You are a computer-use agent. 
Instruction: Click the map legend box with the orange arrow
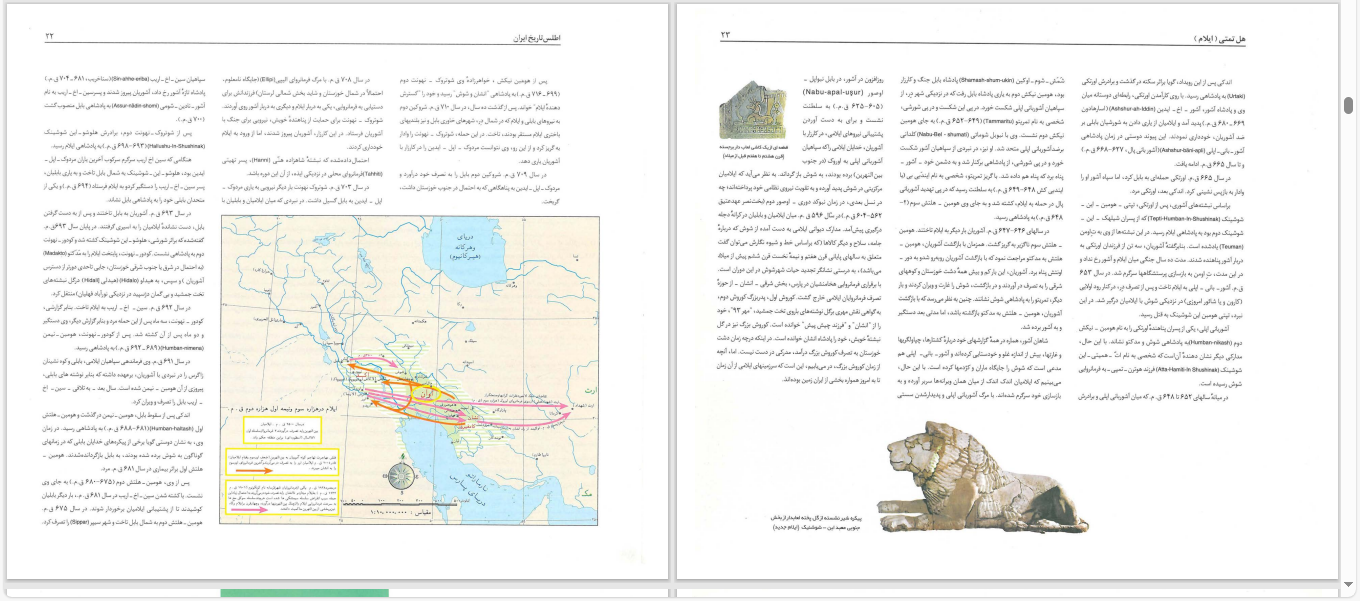[284, 461]
